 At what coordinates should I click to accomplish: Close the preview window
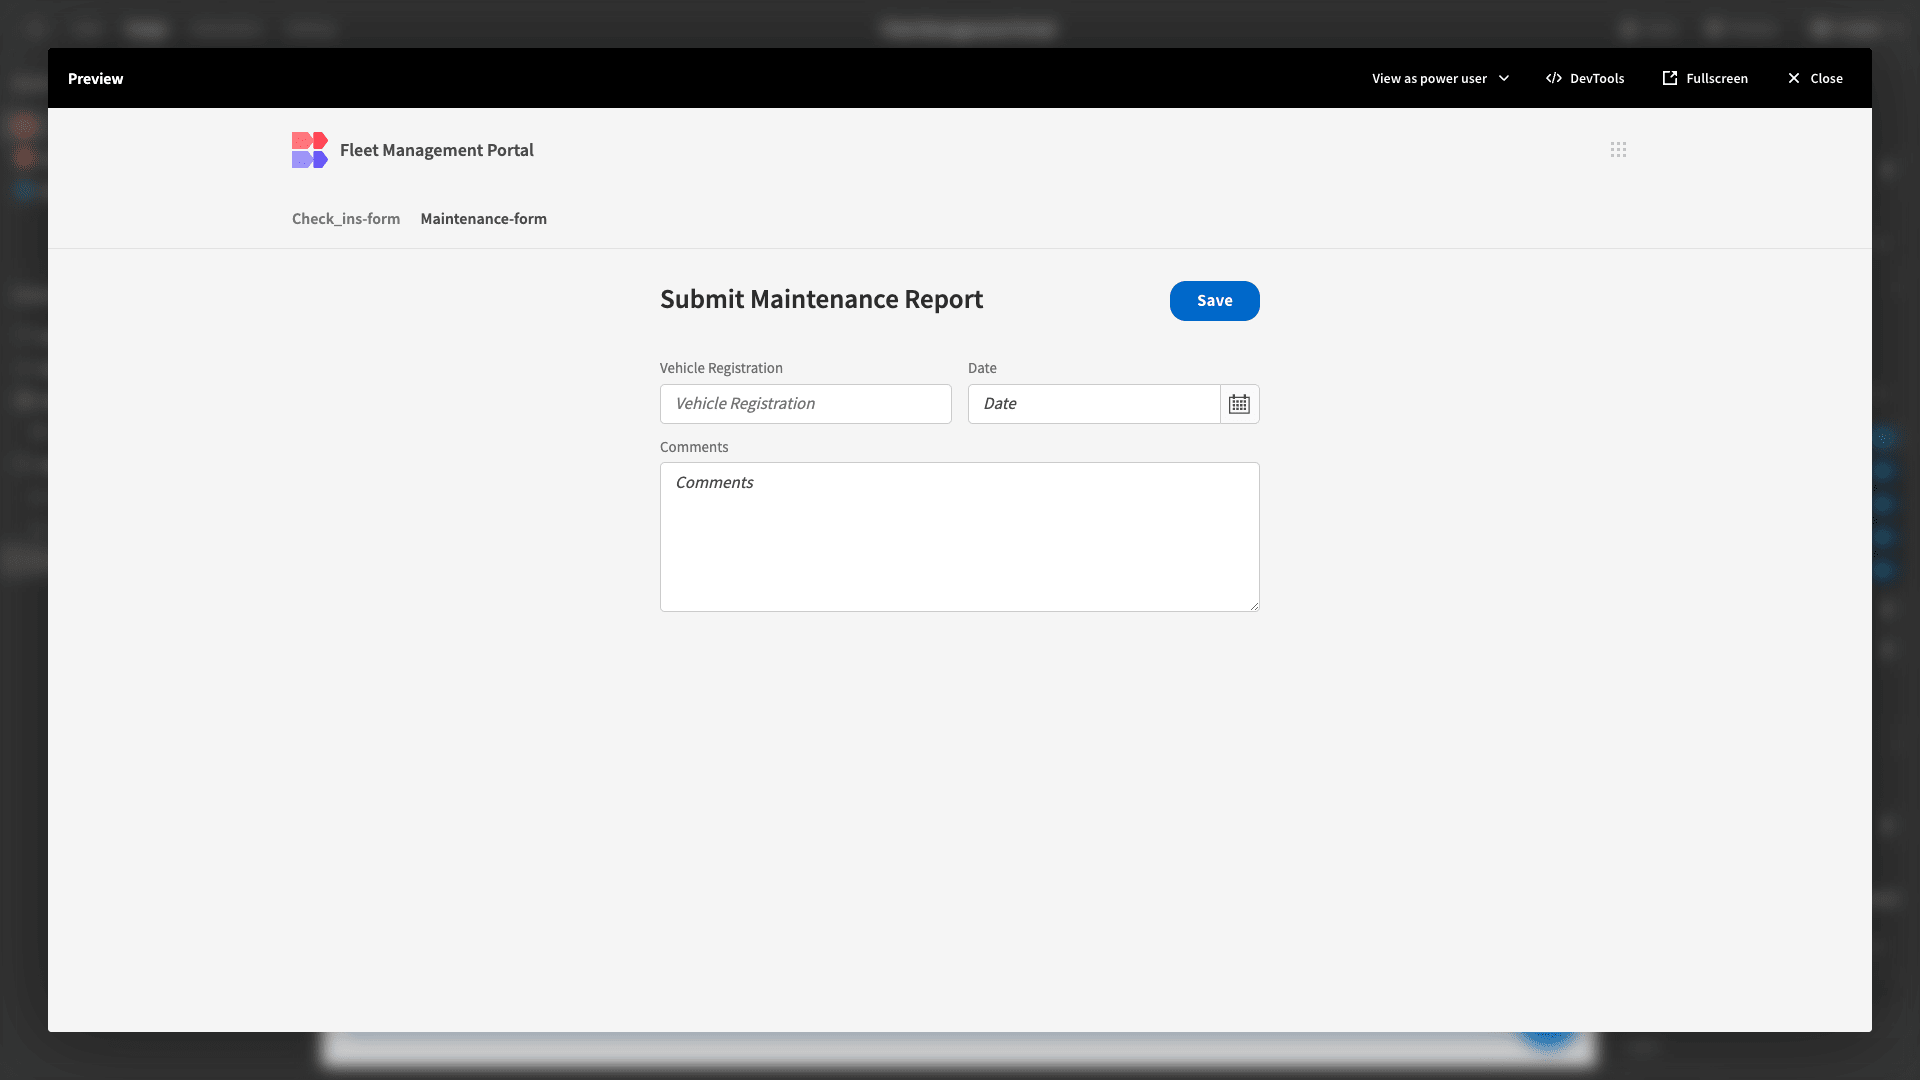tap(1815, 78)
